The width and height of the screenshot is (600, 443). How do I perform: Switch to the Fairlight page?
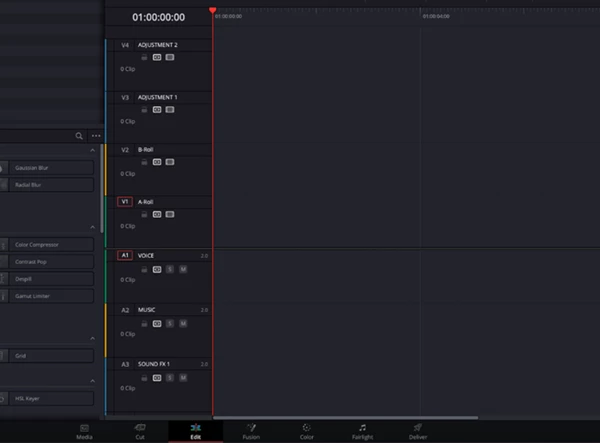(362, 432)
